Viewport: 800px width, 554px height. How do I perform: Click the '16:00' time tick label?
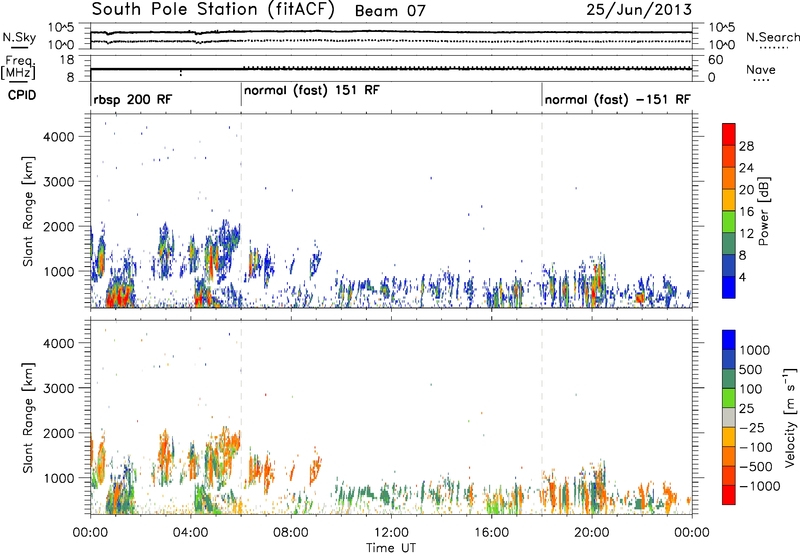point(491,533)
